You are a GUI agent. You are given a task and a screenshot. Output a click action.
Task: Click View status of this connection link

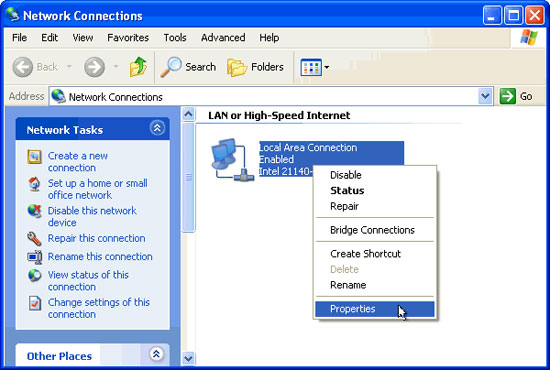(88, 281)
